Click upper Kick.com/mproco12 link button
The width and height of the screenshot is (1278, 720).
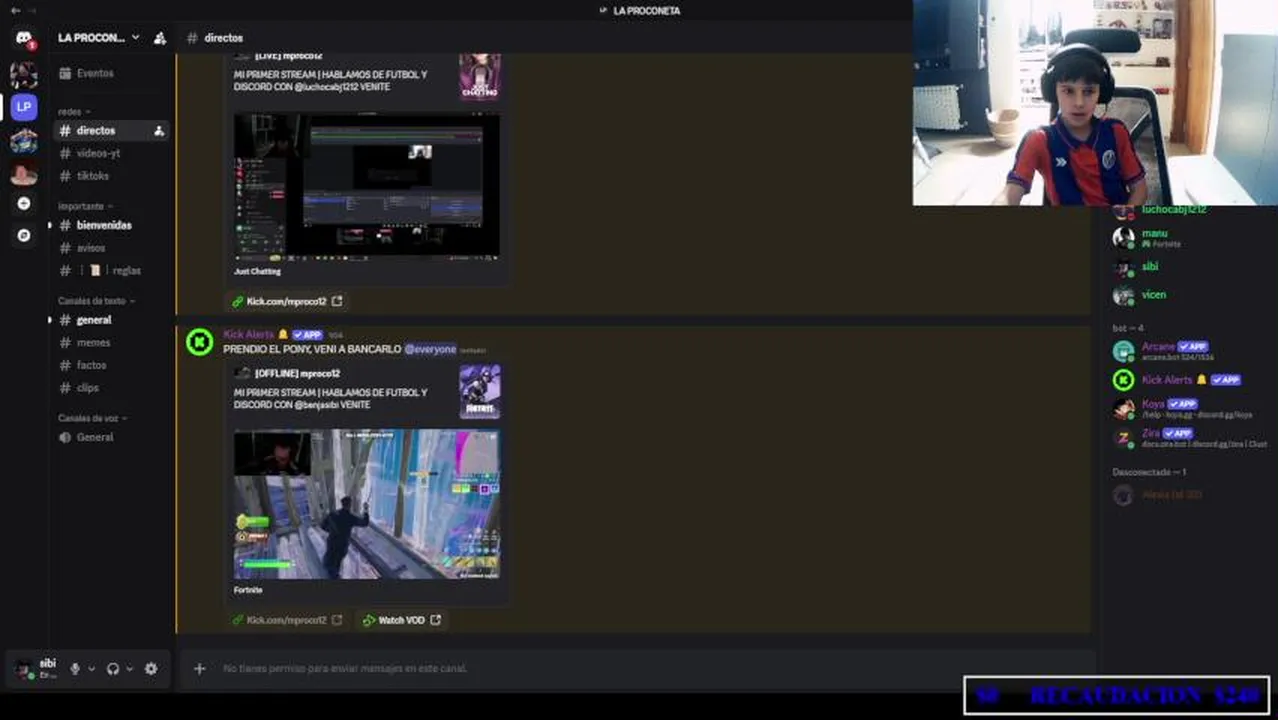point(287,301)
